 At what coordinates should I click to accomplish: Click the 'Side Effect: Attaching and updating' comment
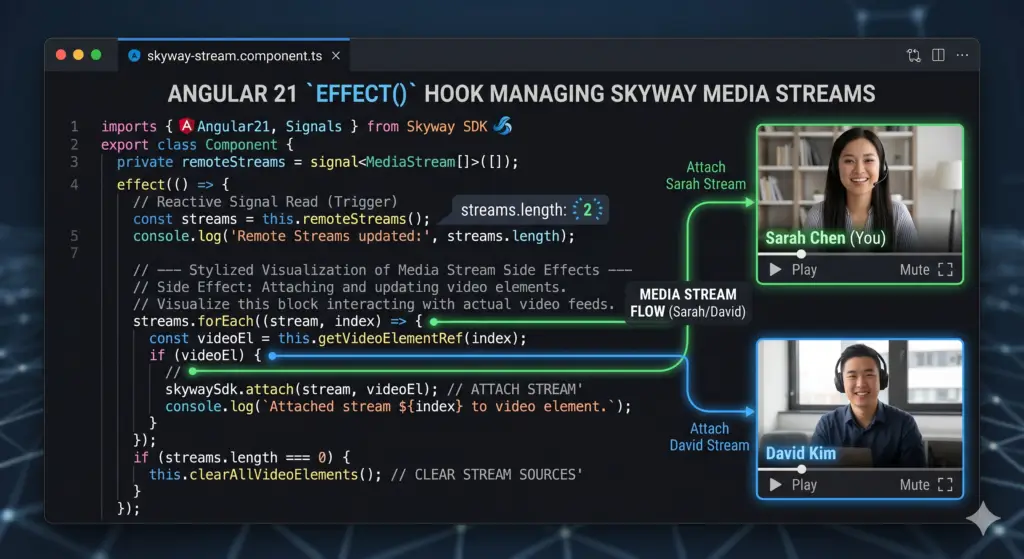tap(349, 287)
